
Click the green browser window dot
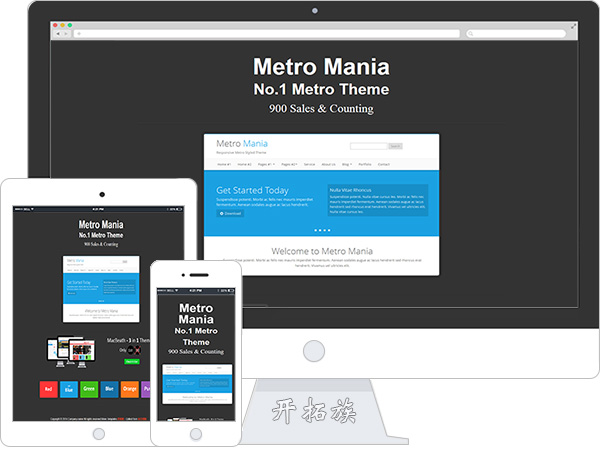tap(70, 25)
